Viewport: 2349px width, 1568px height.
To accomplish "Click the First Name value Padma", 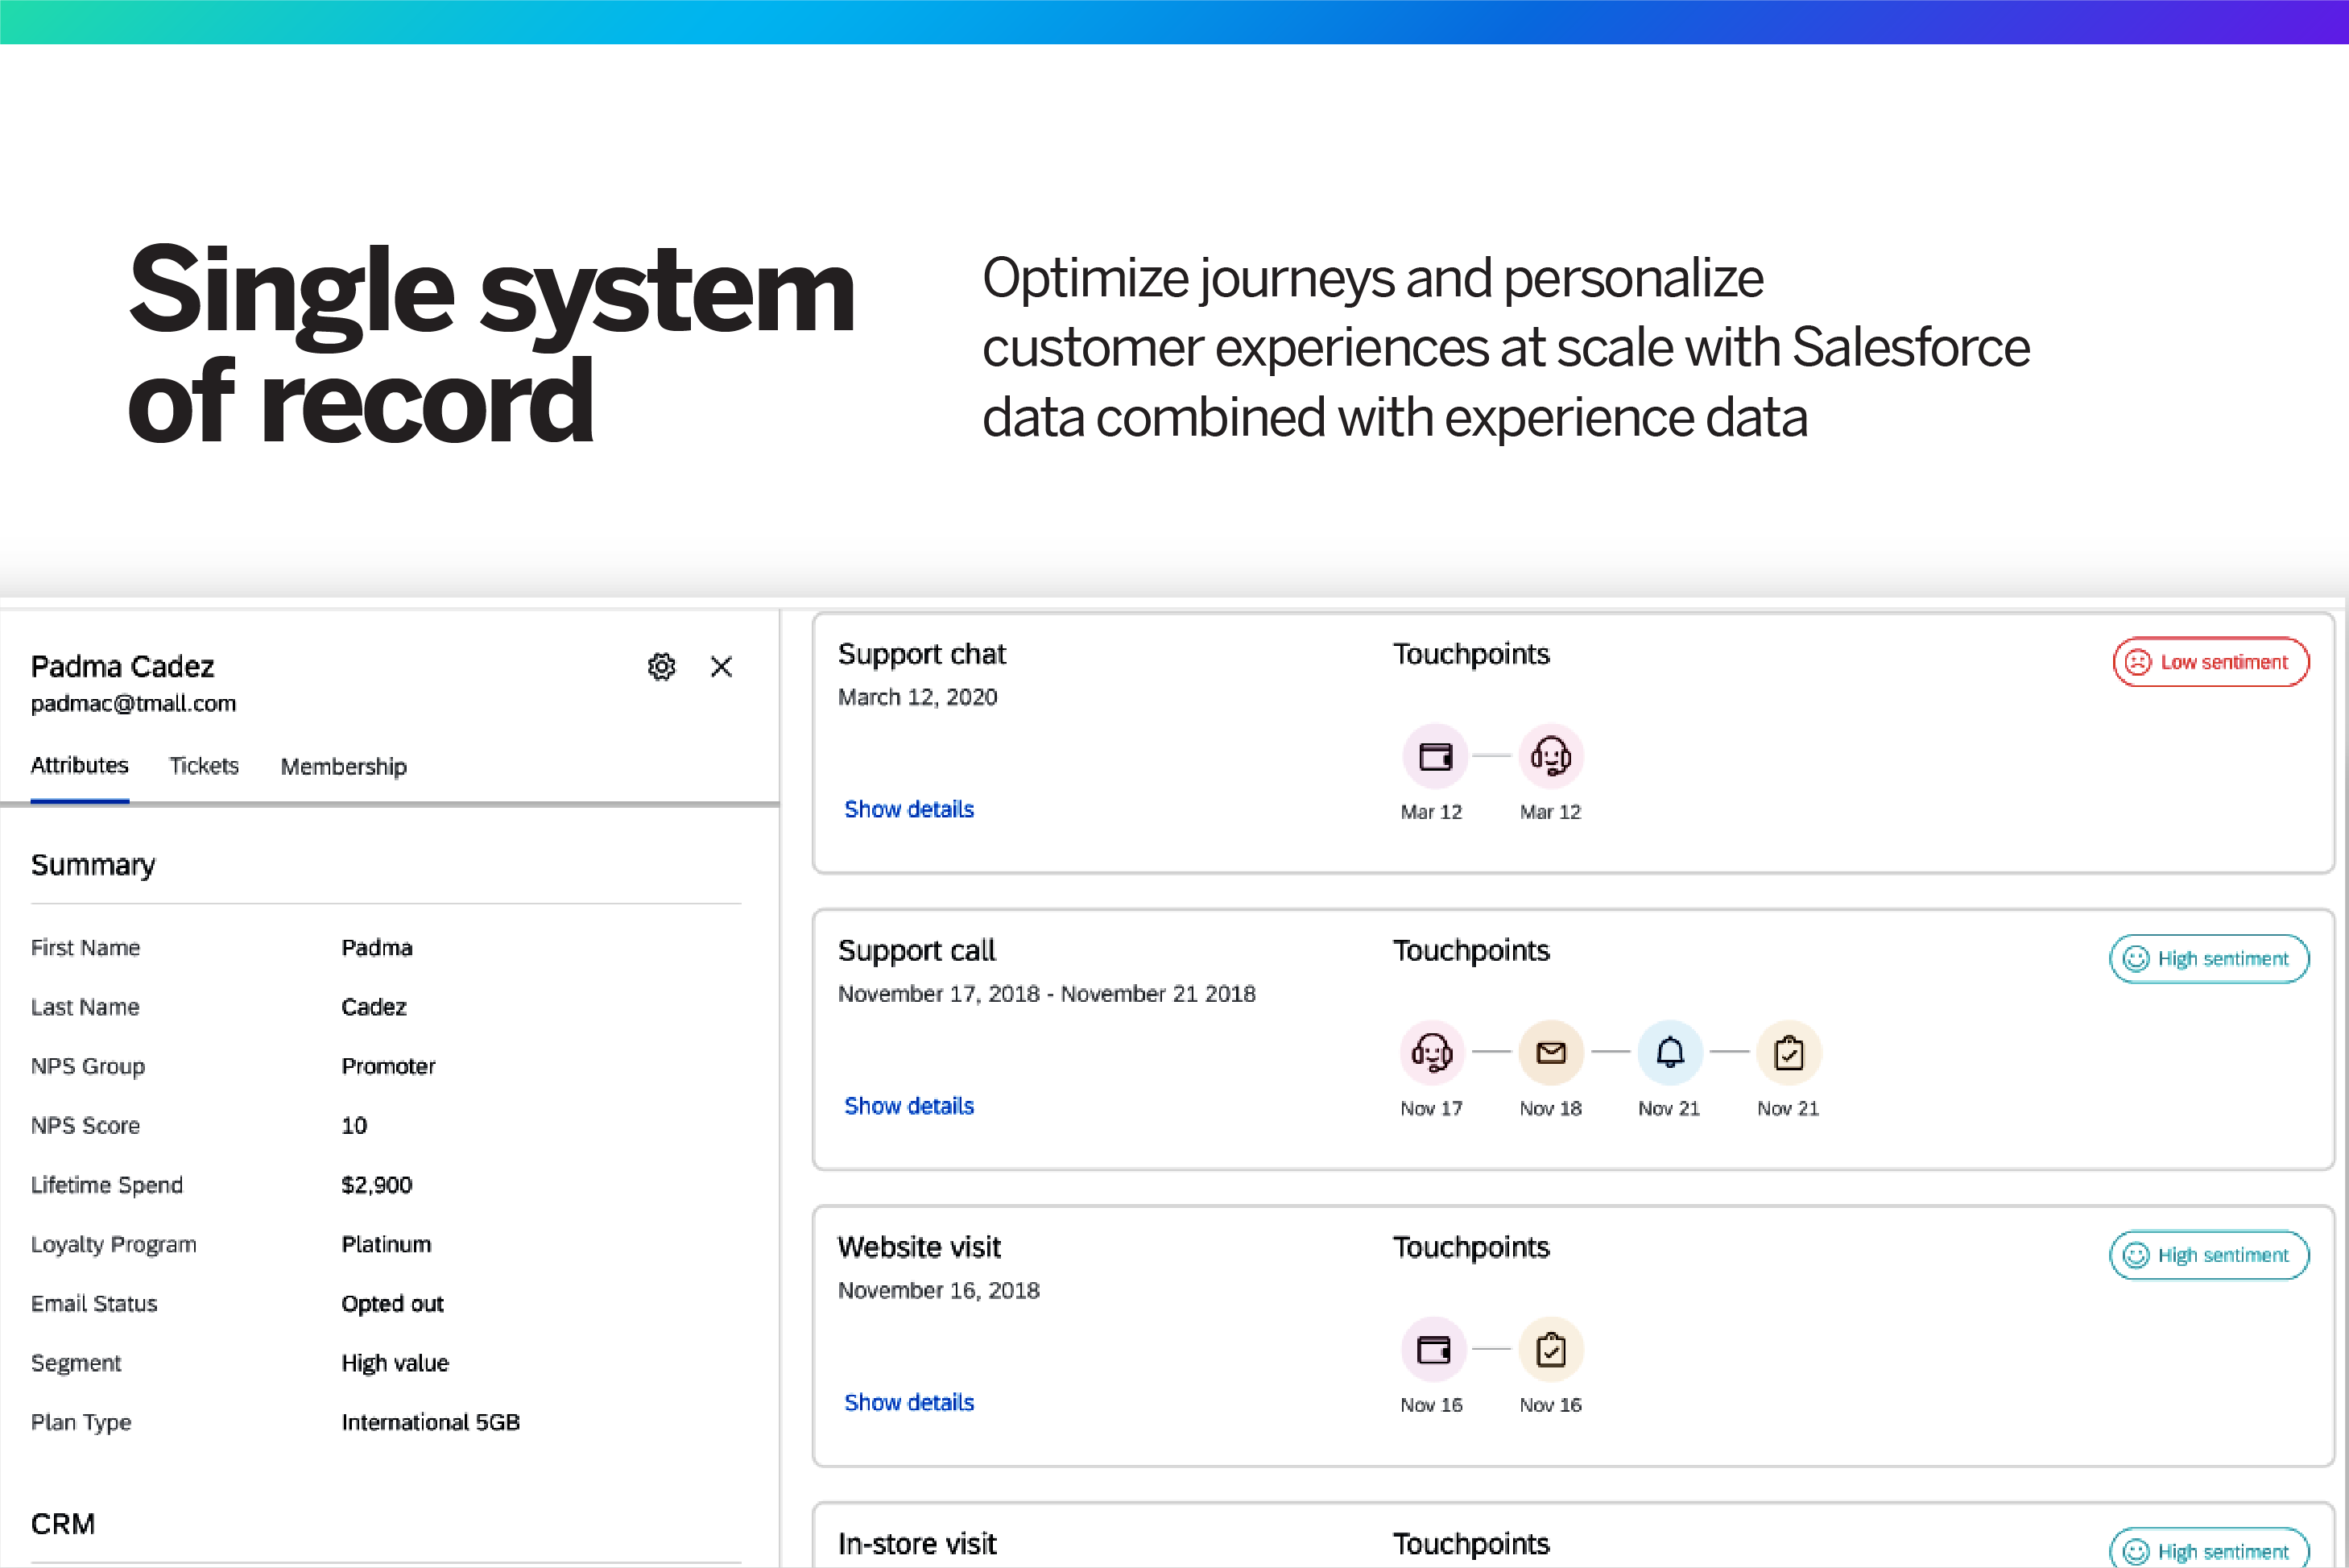I will coord(376,948).
